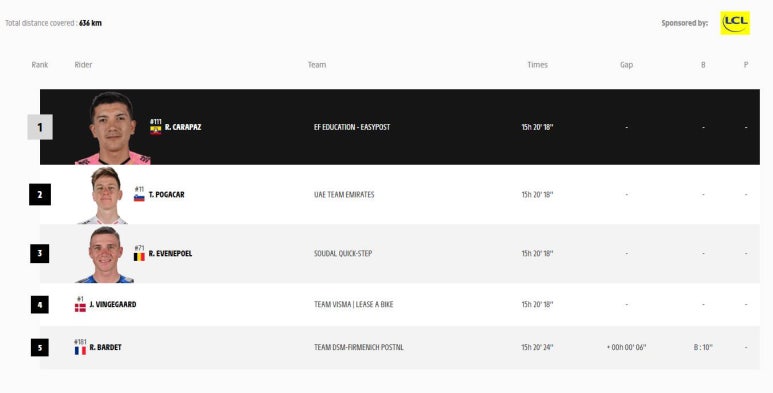Screen dimensions: 773x393
Task: Select the Times column header
Action: 537,65
